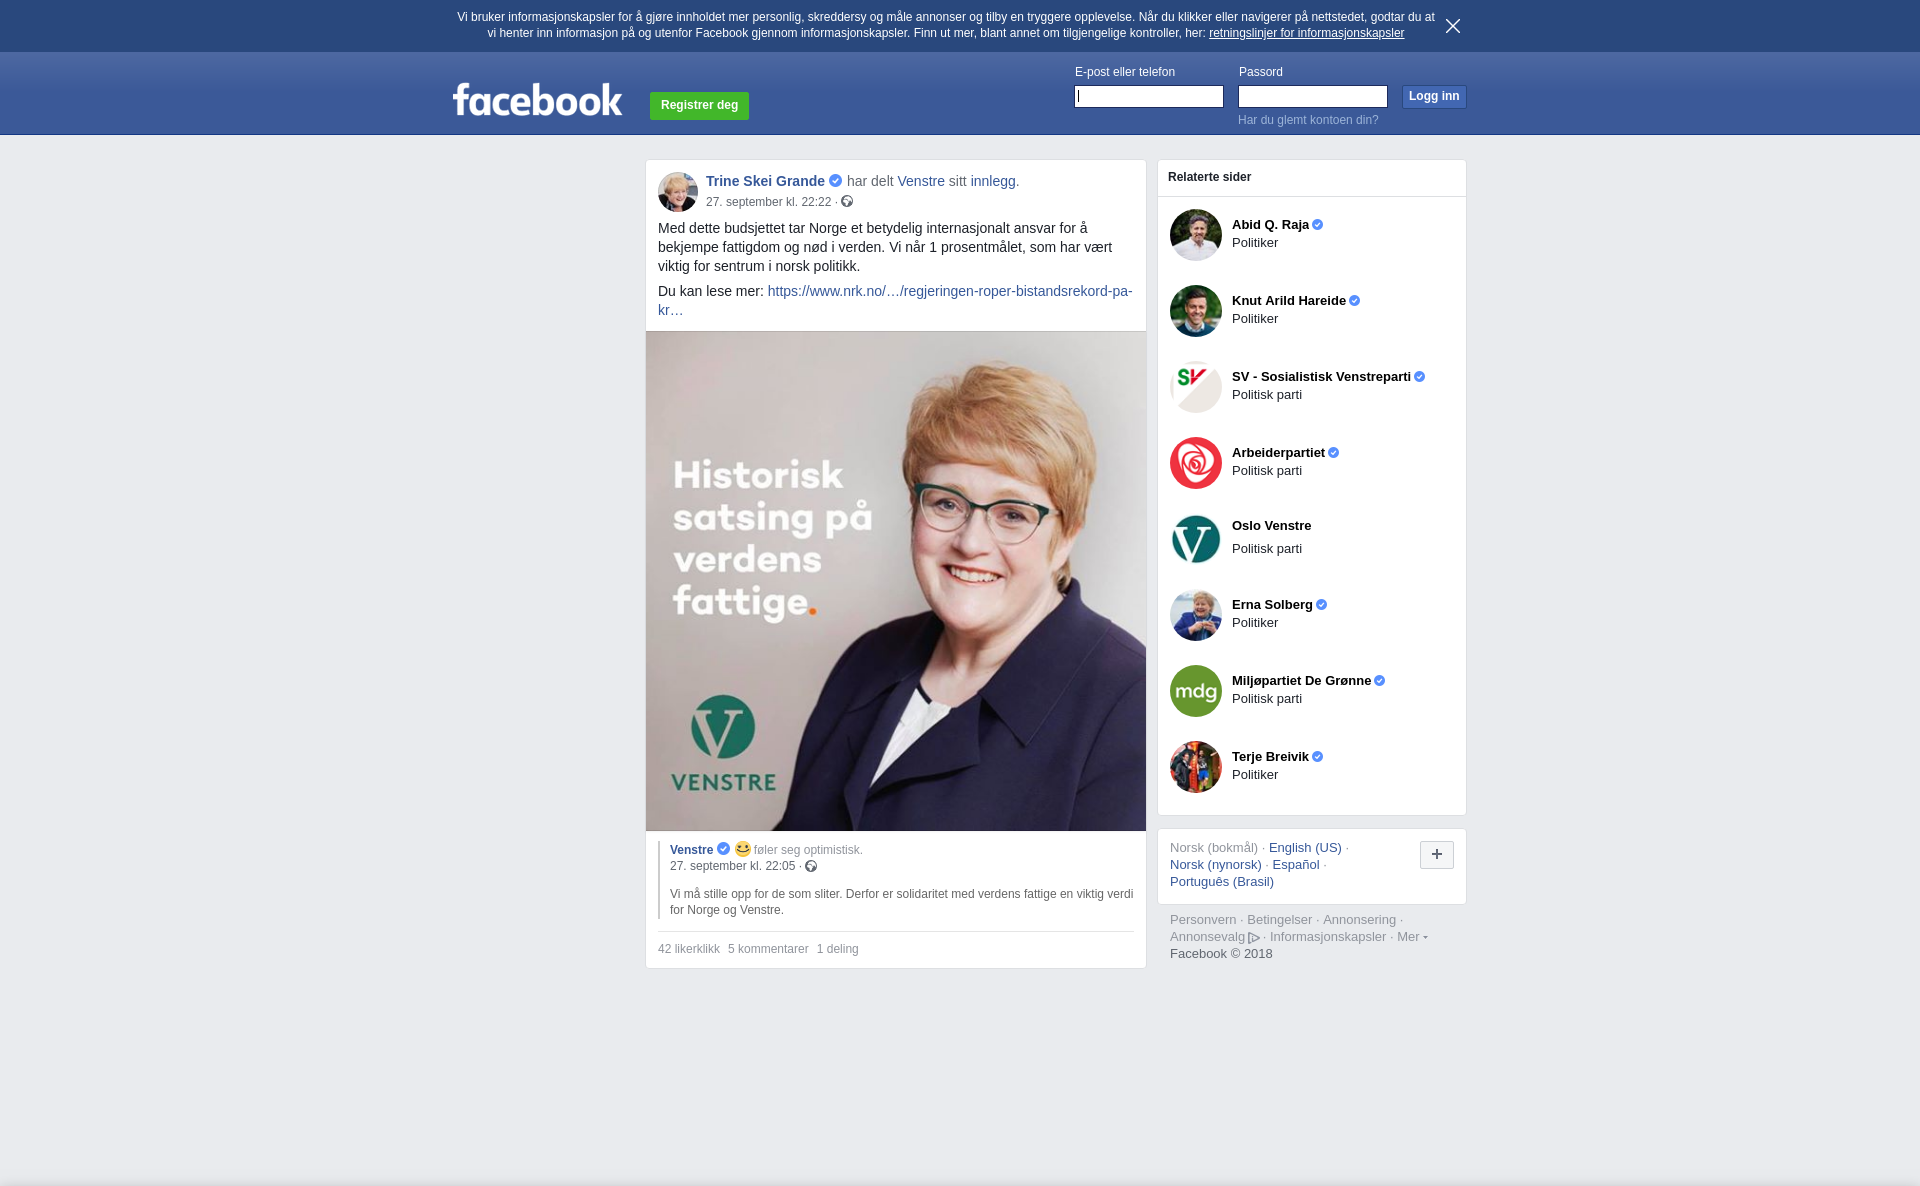Close the cookie notice banner
1920x1186 pixels.
coord(1453,26)
